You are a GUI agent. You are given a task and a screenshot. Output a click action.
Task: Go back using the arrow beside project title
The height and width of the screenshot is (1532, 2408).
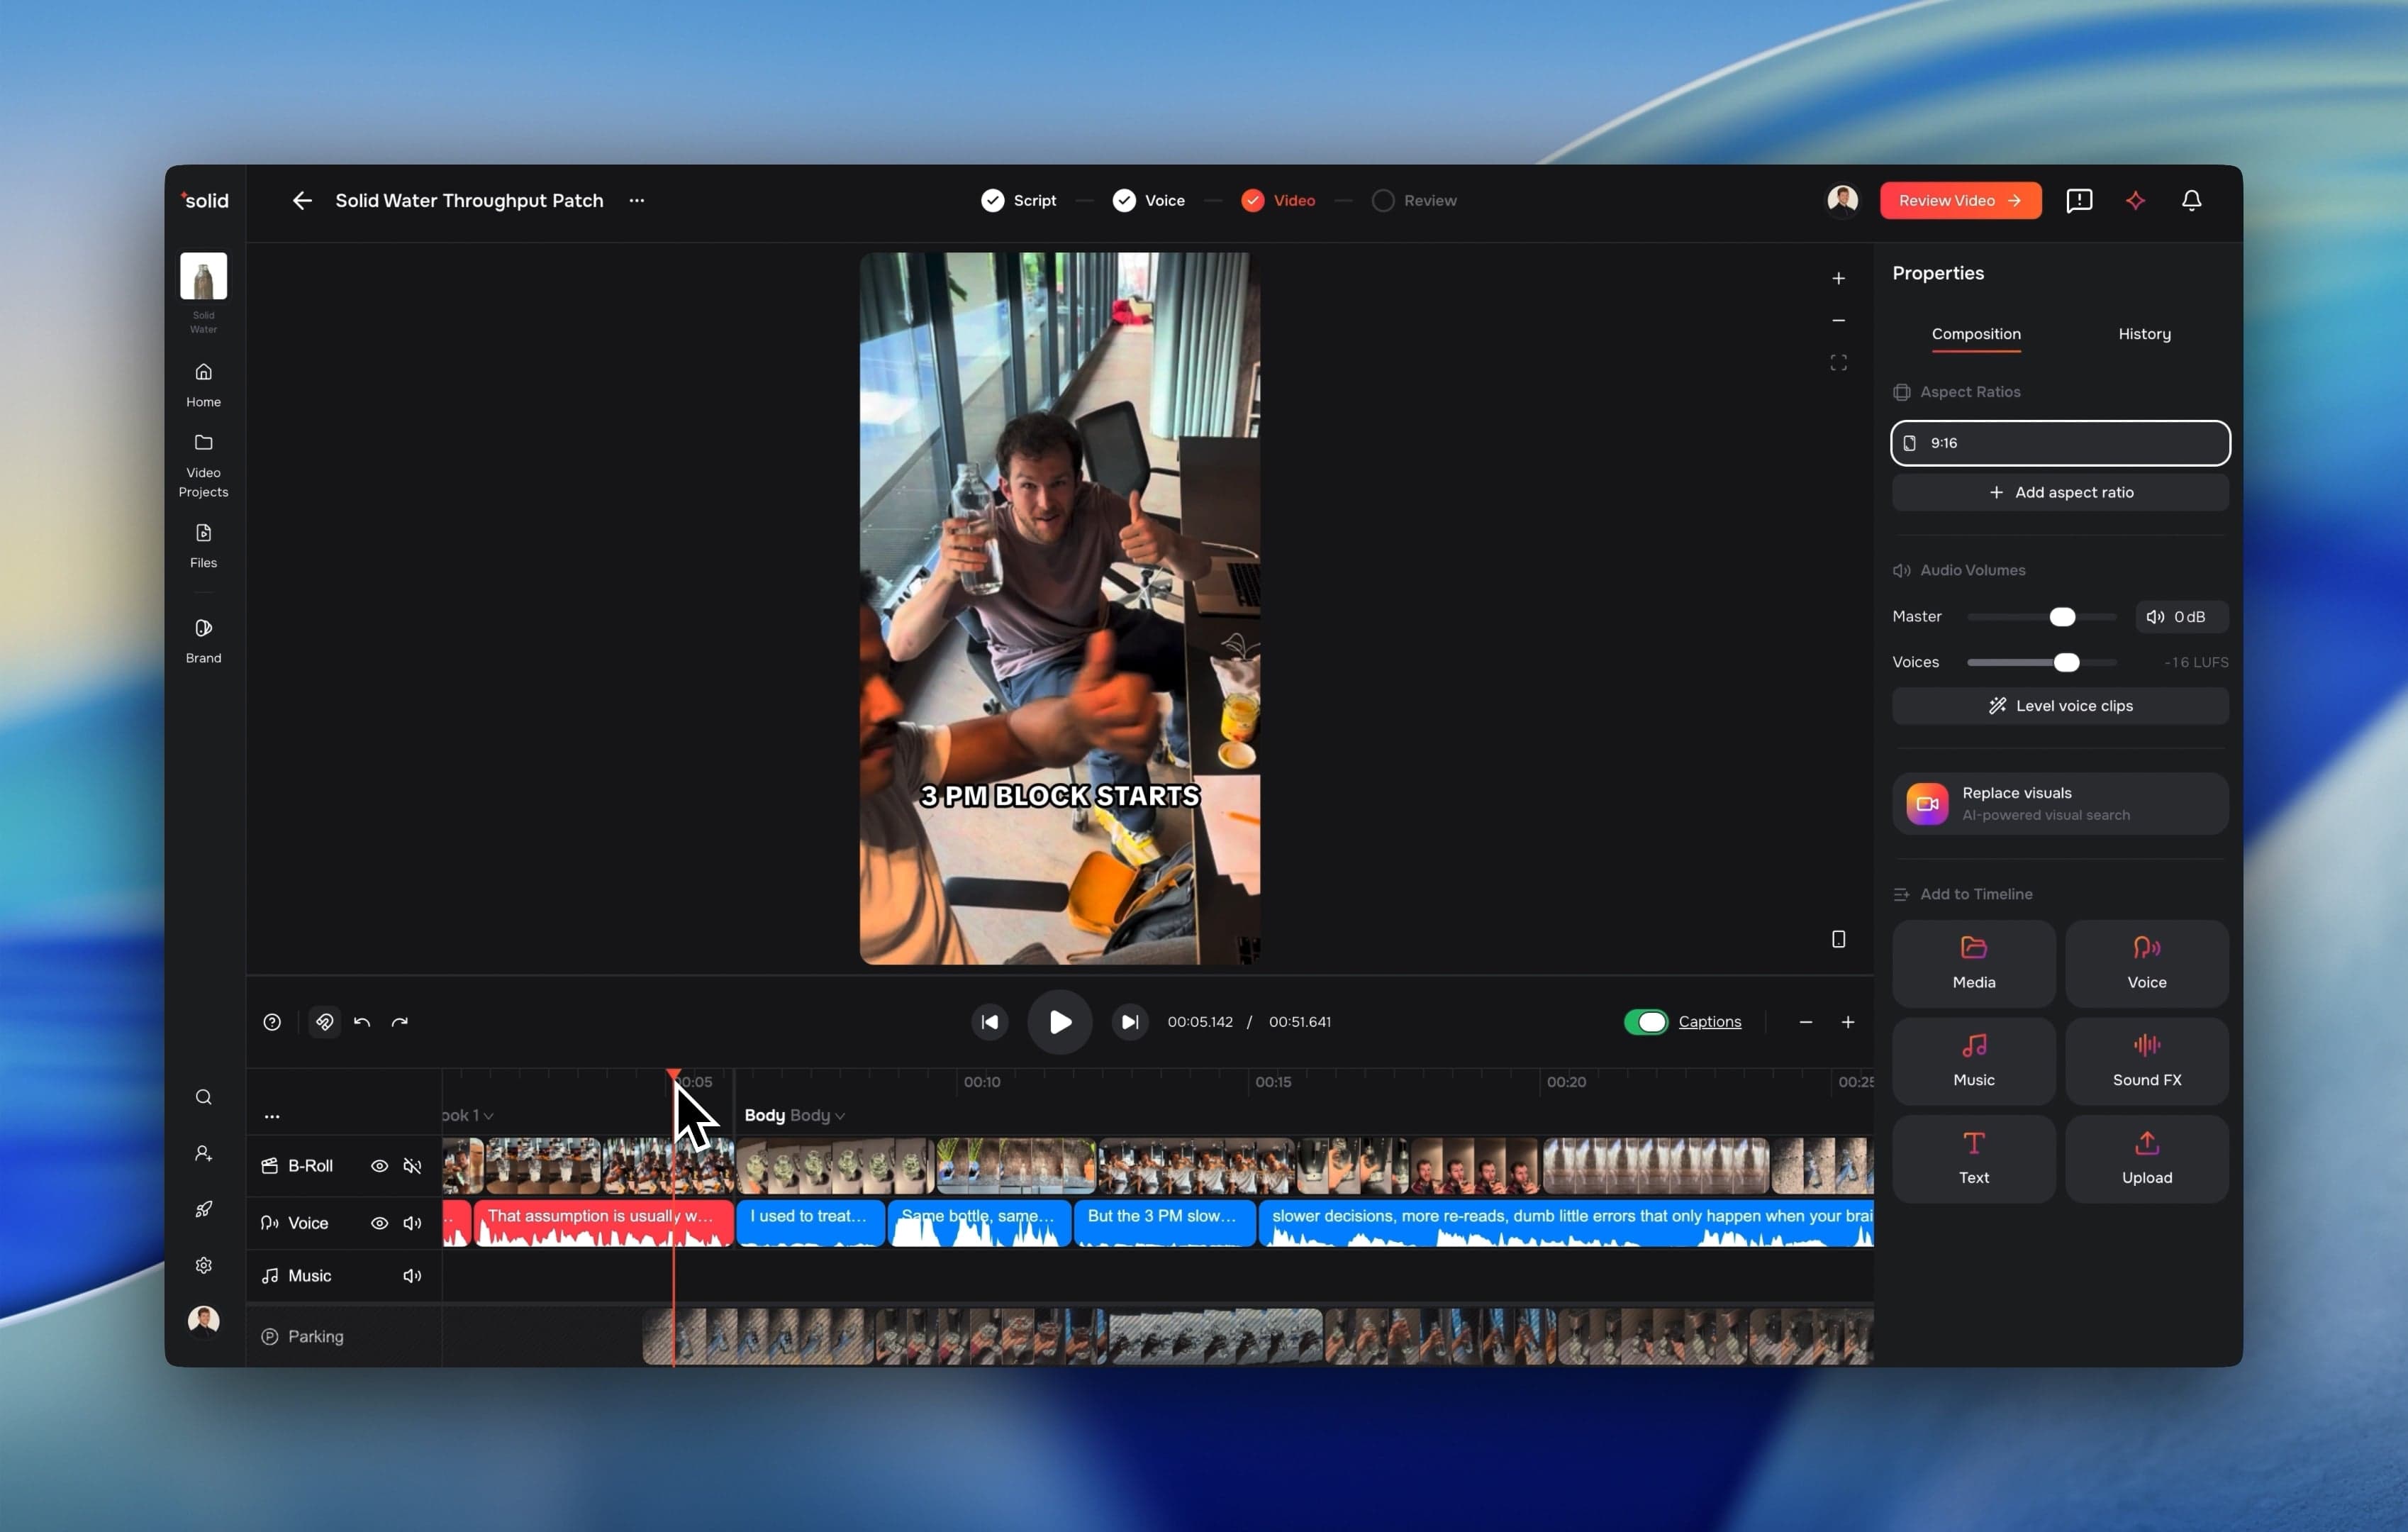click(301, 201)
